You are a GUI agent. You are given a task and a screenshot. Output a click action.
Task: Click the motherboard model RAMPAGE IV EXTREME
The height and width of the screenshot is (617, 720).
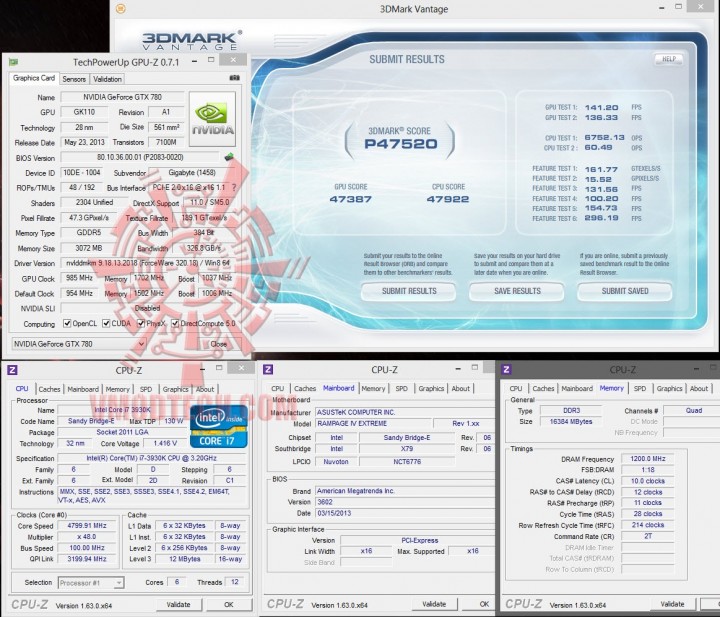[x=373, y=424]
